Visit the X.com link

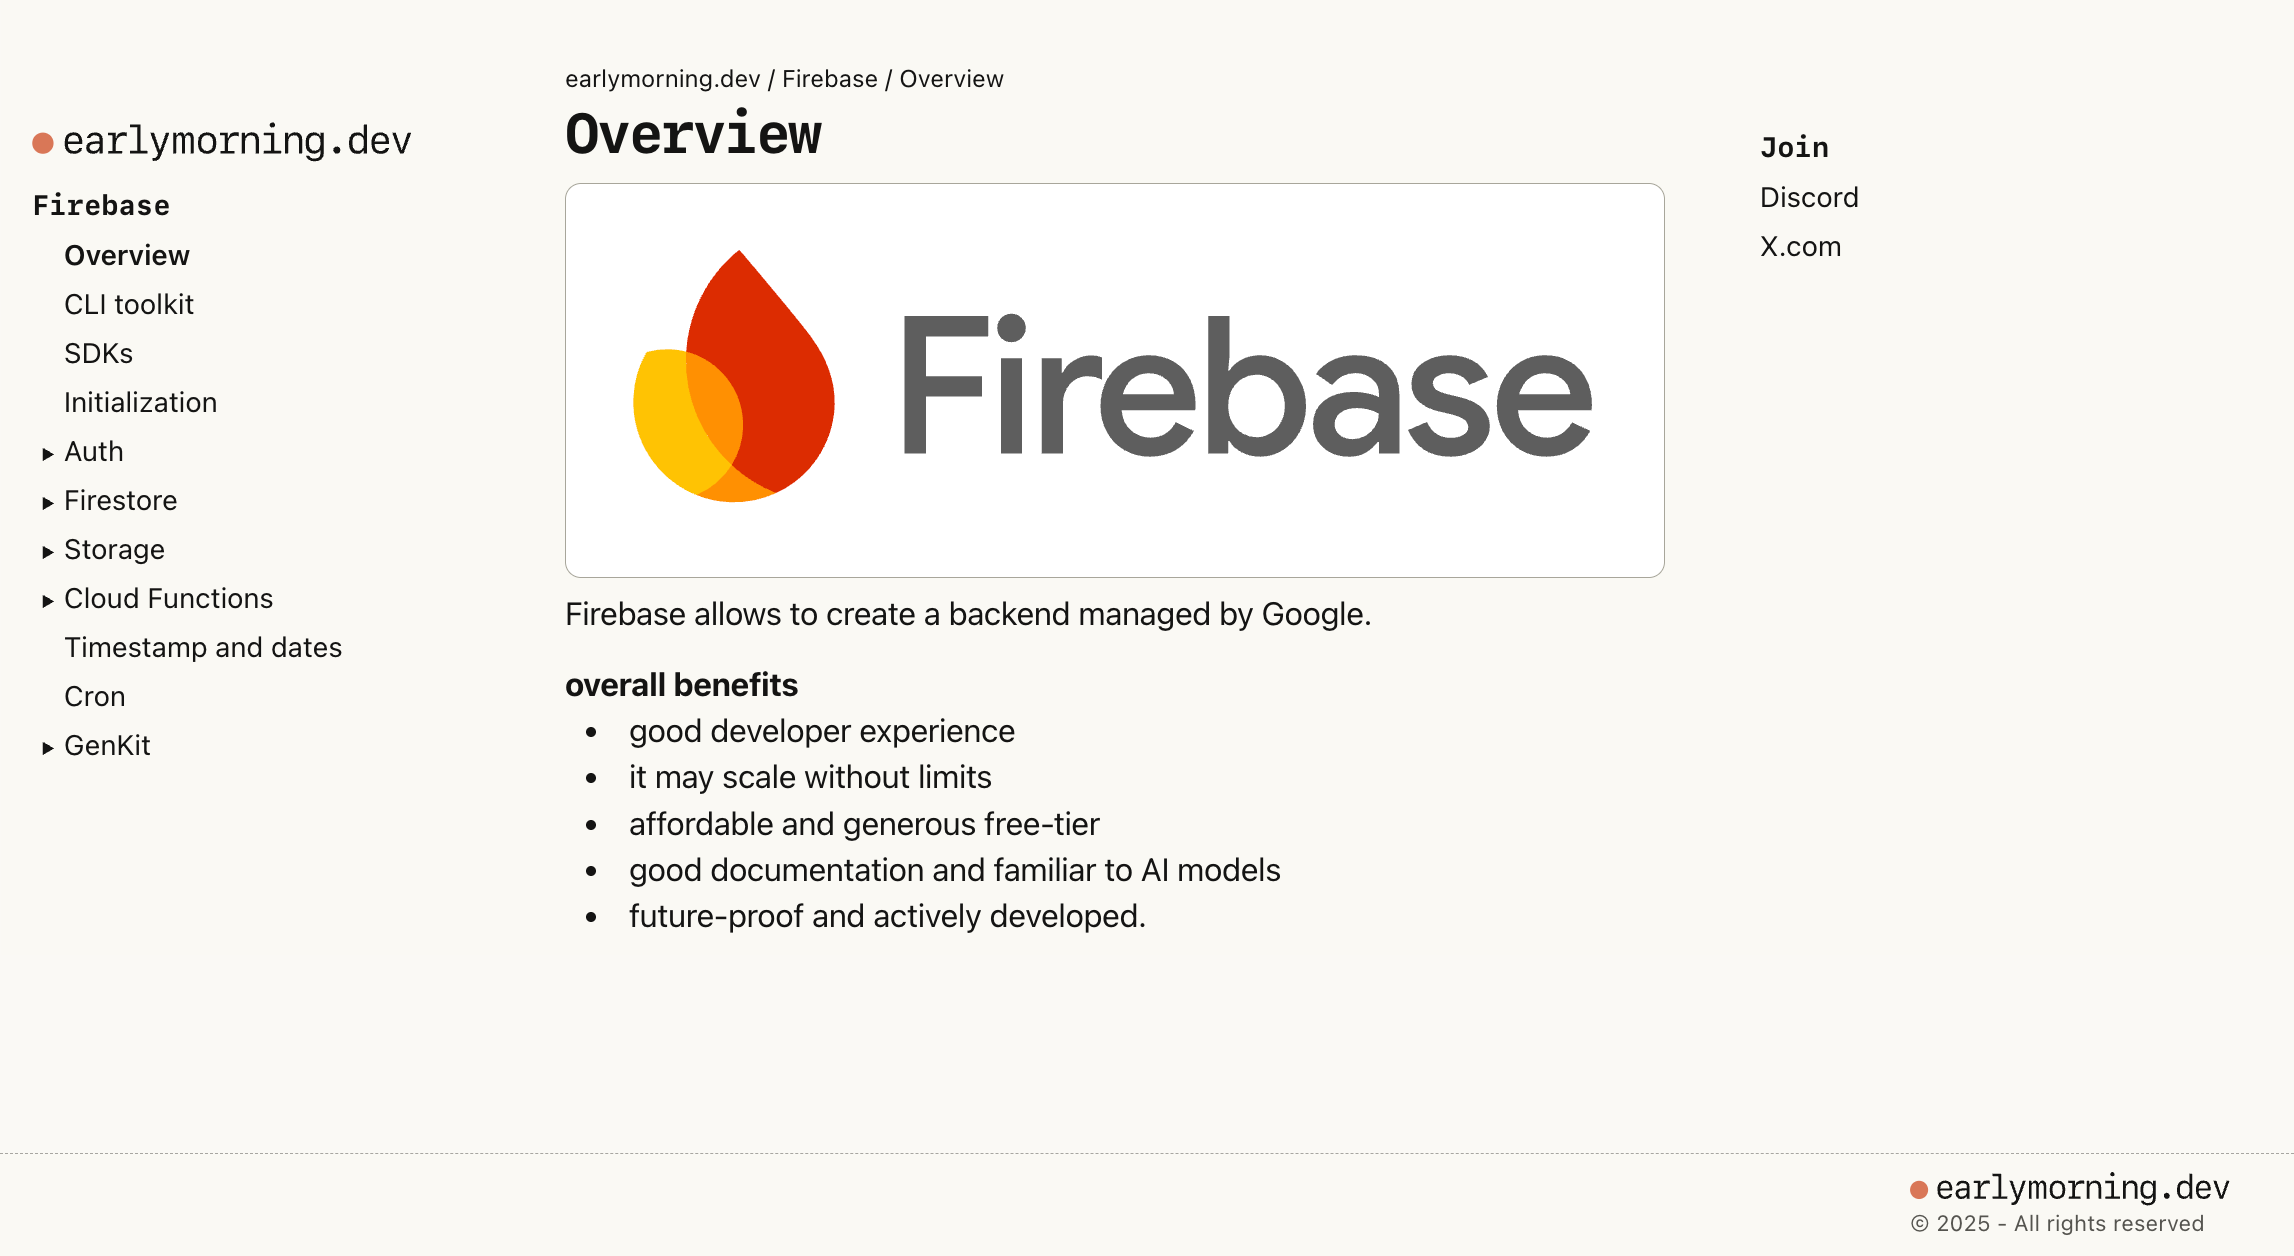coord(1800,246)
